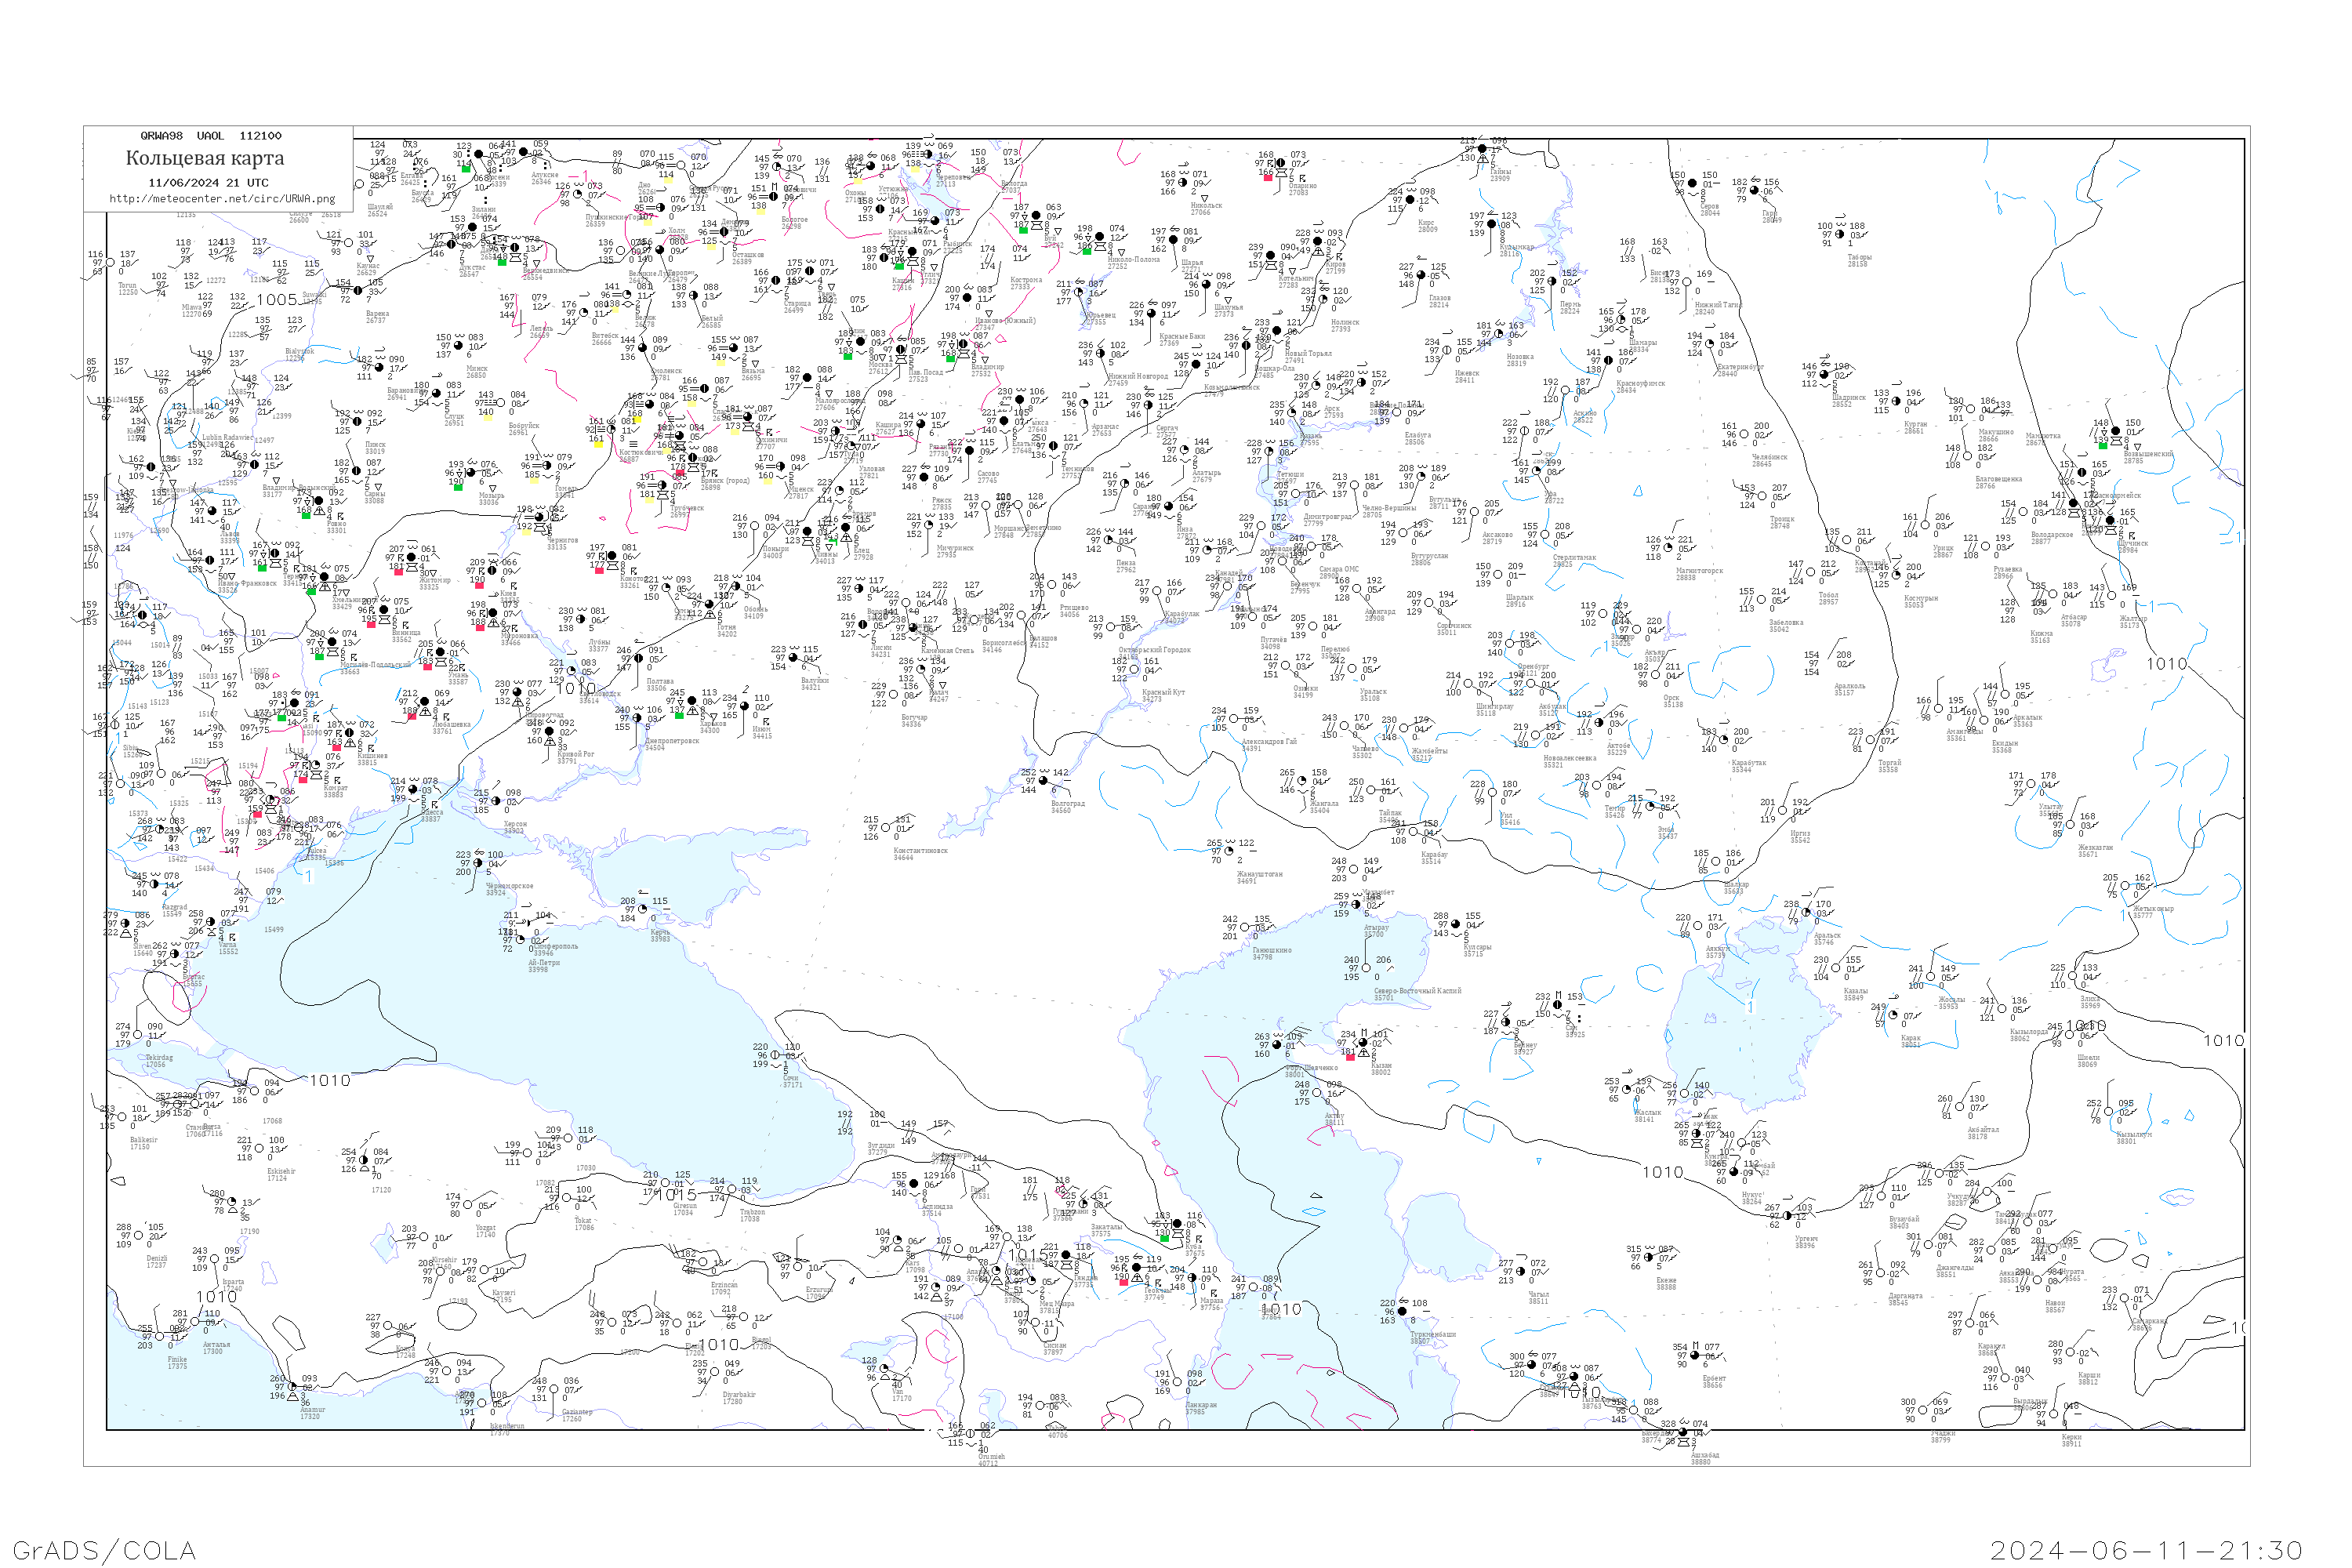This screenshot has height=1568, width=2352.
Task: Click the Кулсары station circle symbol
Action: click(x=1456, y=925)
